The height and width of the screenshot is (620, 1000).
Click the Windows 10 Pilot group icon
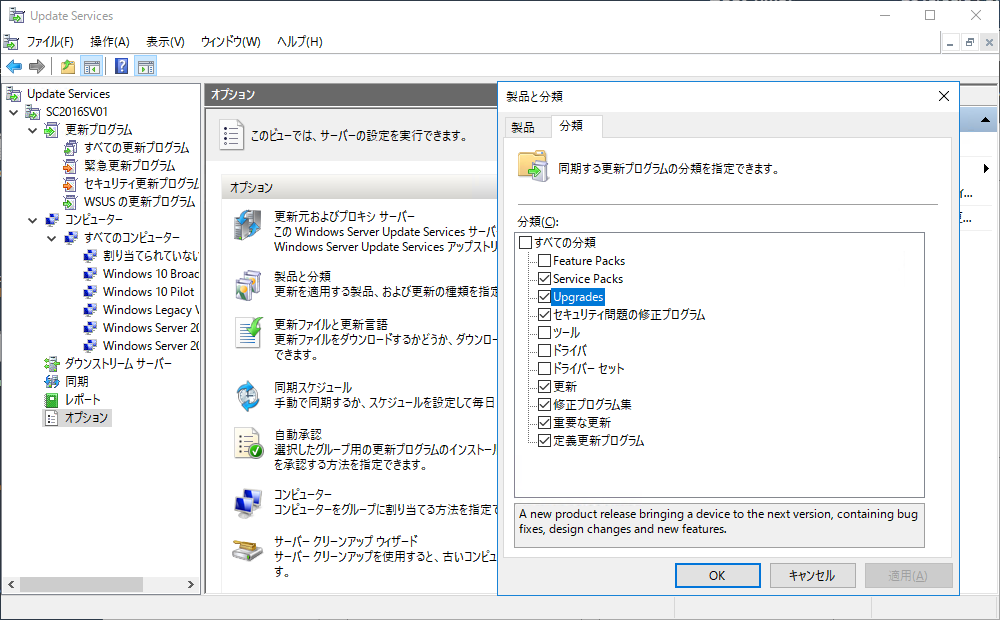(x=91, y=292)
